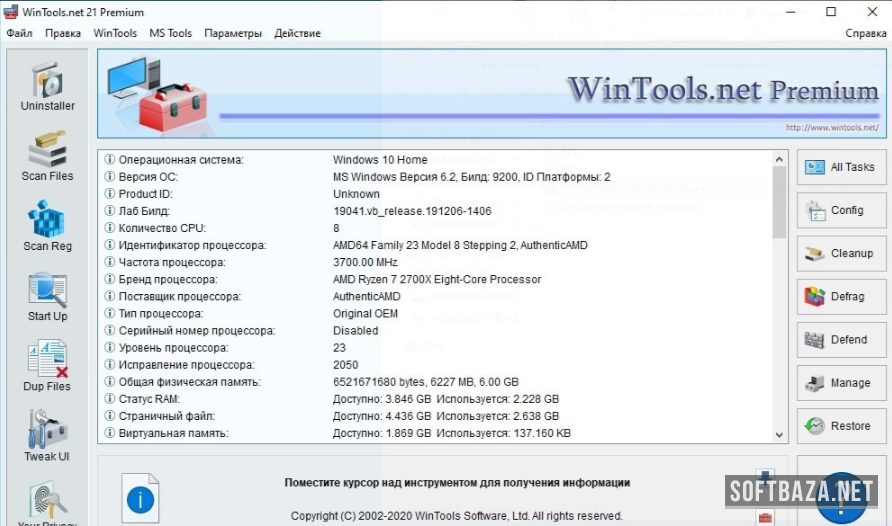Click the All Tasks button
The width and height of the screenshot is (892, 526).
841,167
